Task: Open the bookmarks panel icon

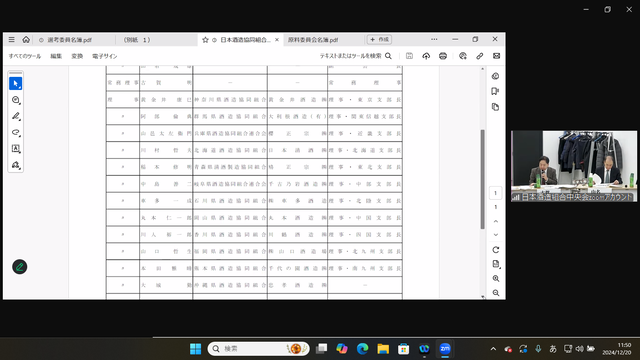Action: [496, 91]
